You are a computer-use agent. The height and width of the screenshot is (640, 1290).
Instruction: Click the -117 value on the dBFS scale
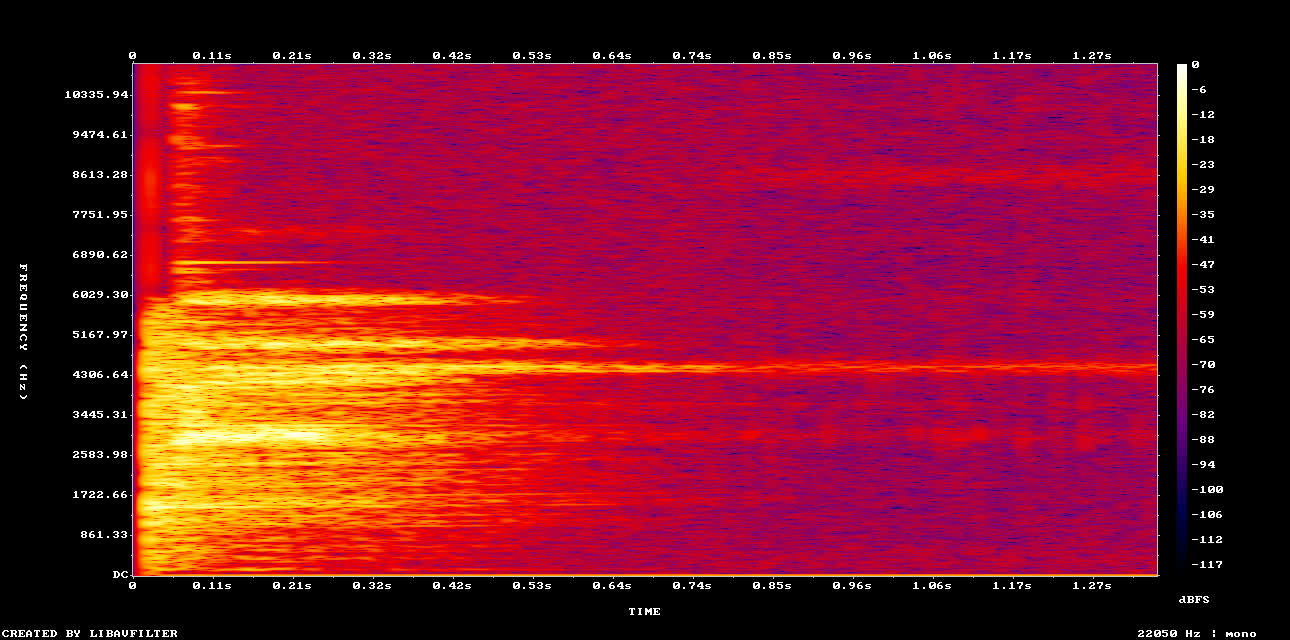point(1205,565)
